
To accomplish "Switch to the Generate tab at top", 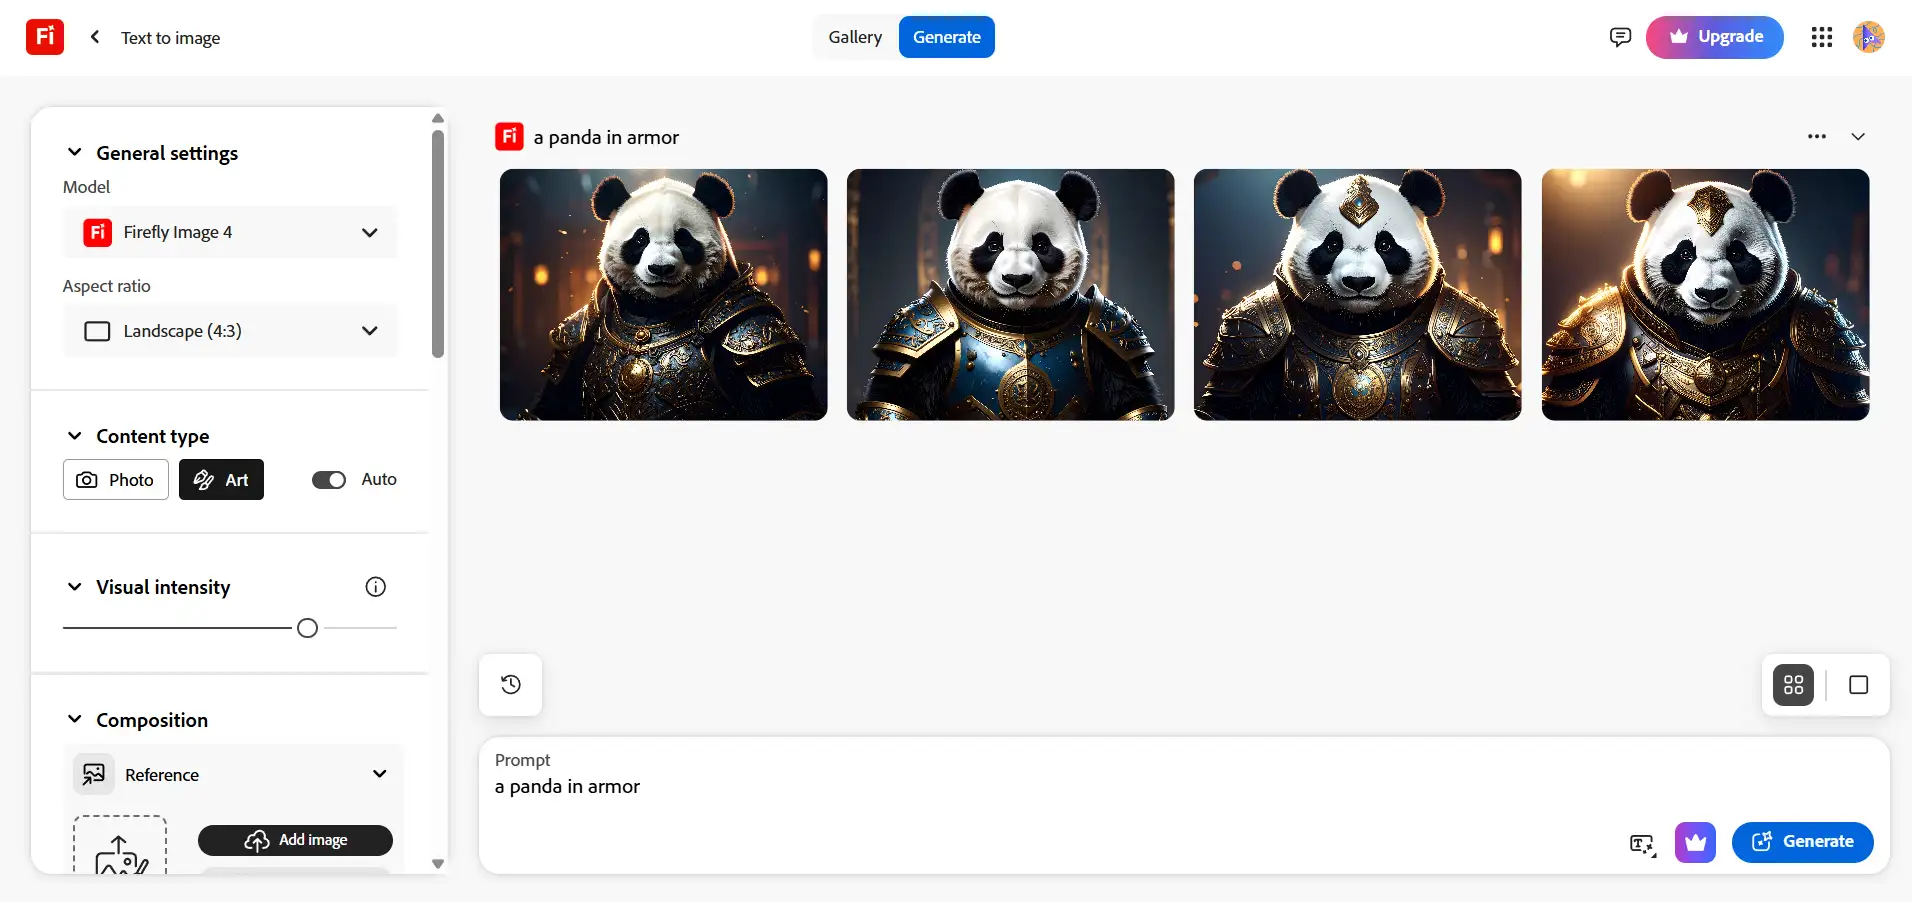I will coord(946,37).
